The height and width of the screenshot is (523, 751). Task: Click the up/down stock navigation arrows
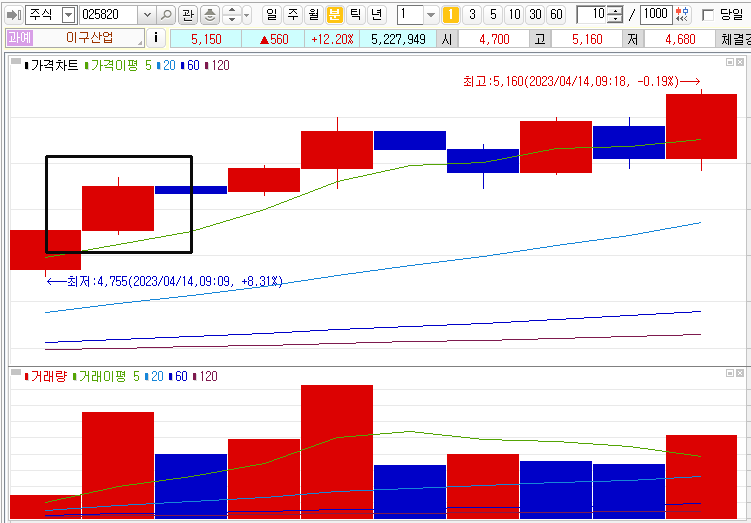232,15
